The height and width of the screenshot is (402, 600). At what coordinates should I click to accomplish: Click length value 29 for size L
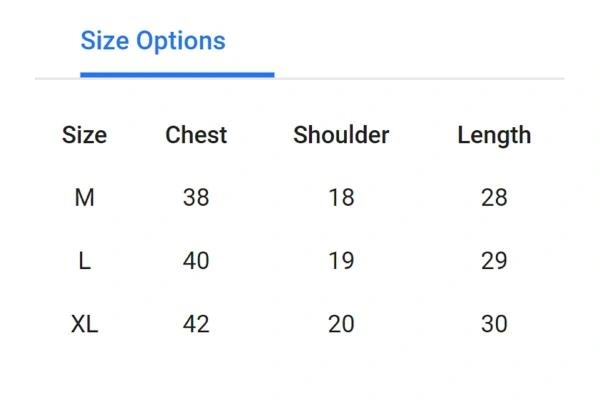click(494, 261)
